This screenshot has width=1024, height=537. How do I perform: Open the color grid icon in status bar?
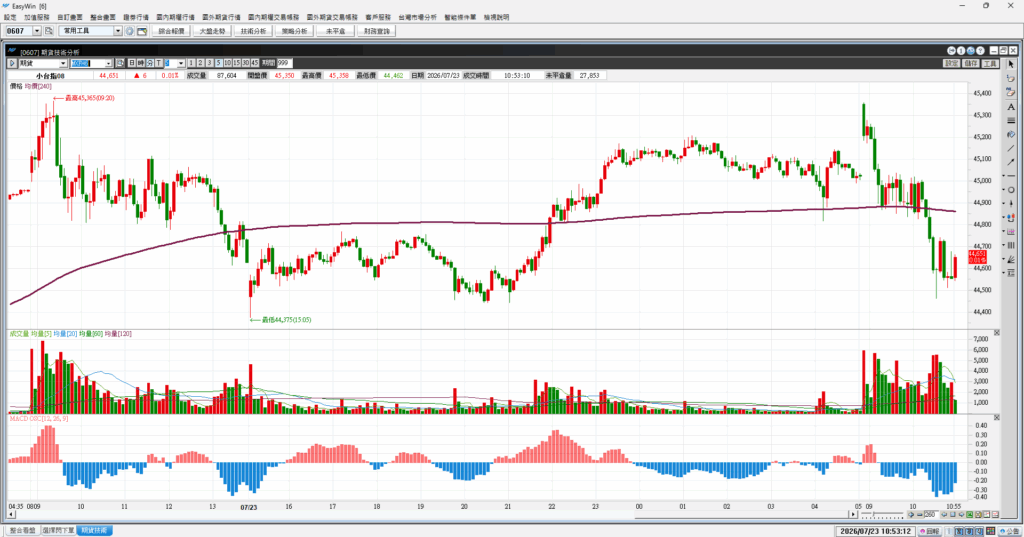[991, 530]
